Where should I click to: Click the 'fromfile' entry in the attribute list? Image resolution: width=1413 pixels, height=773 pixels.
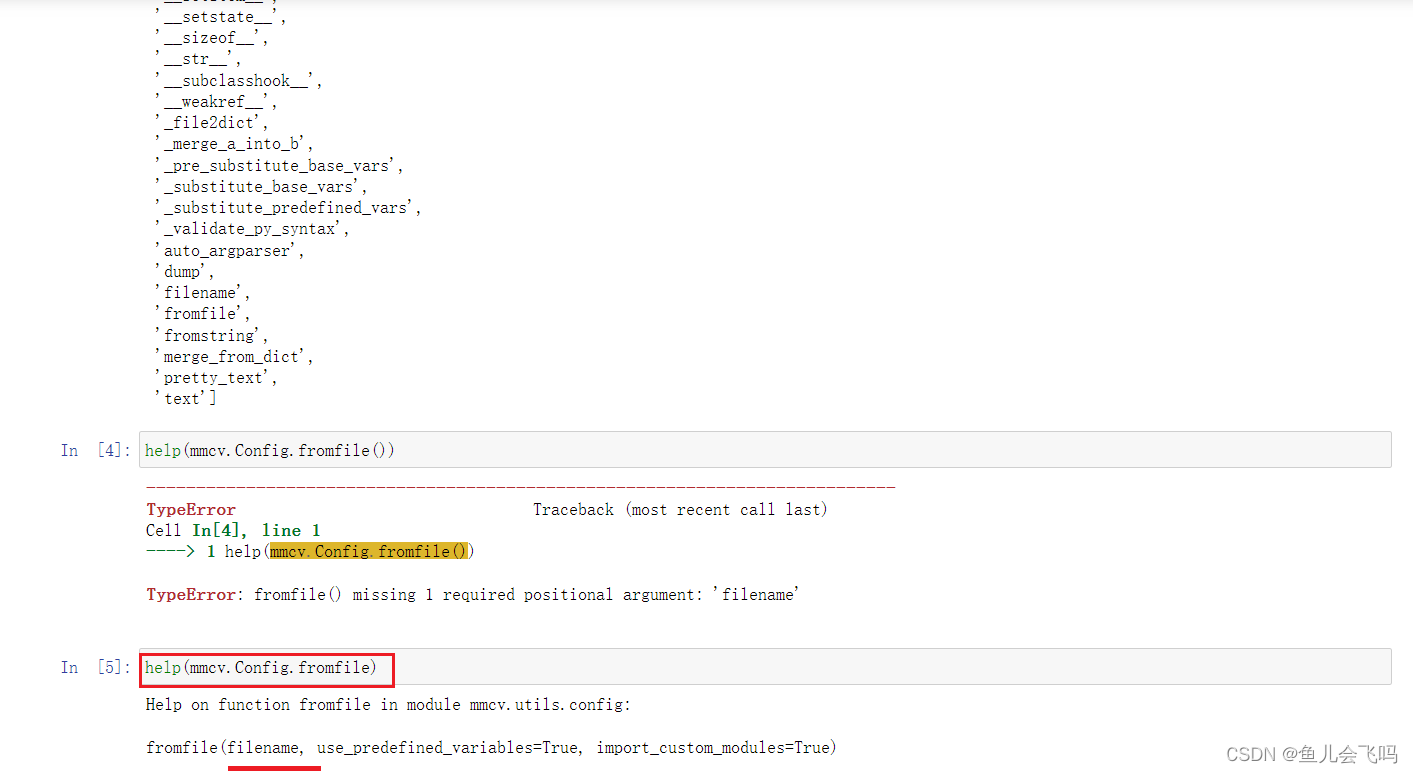tap(200, 313)
